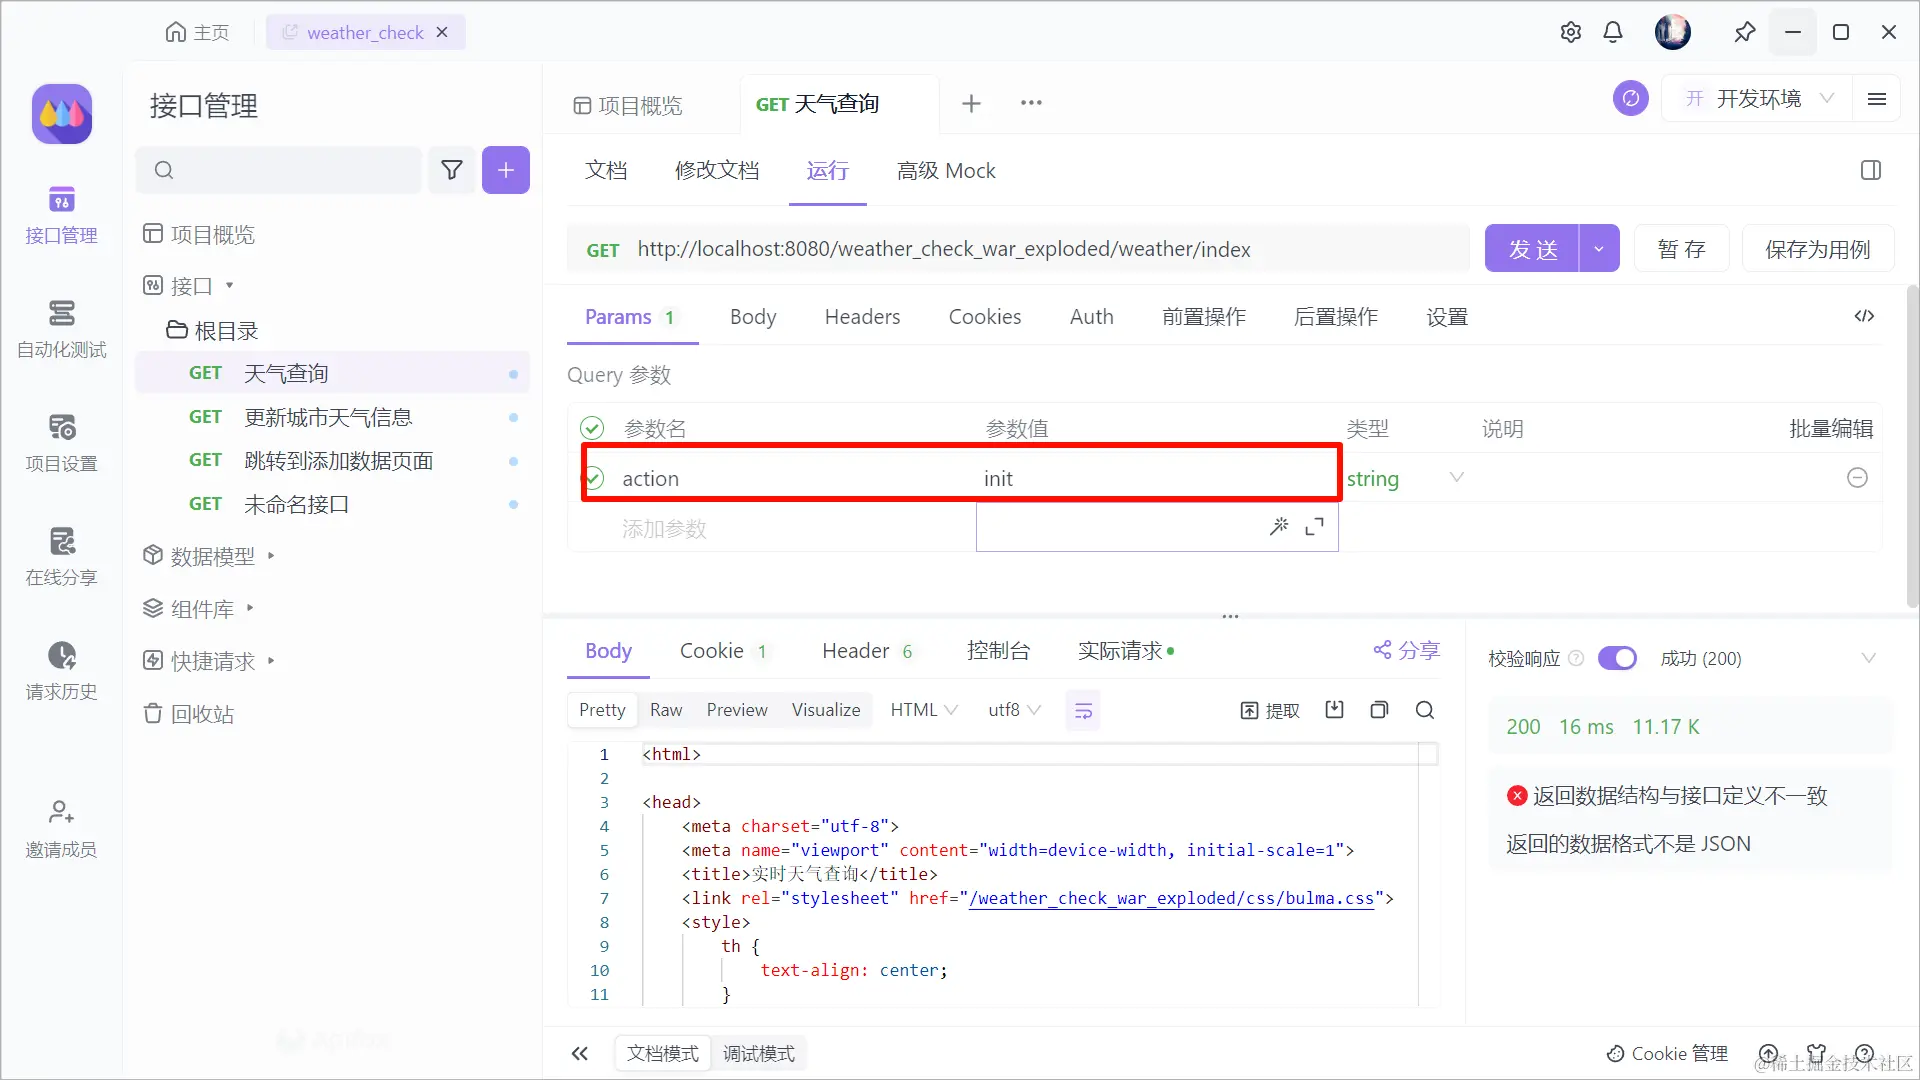Remove the action parameter row
Screen dimensions: 1920x1080
click(1857, 478)
